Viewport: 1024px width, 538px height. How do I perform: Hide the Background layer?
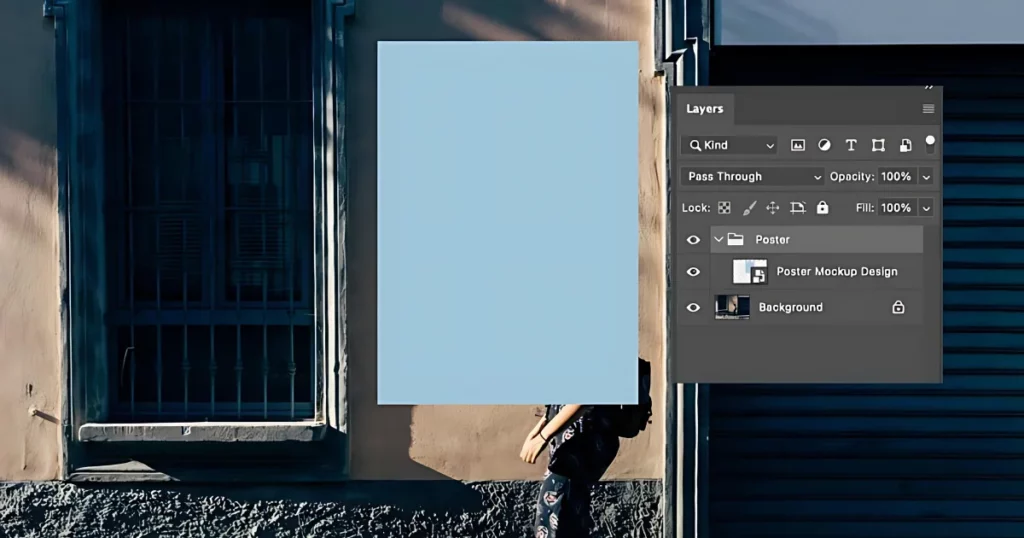(693, 308)
